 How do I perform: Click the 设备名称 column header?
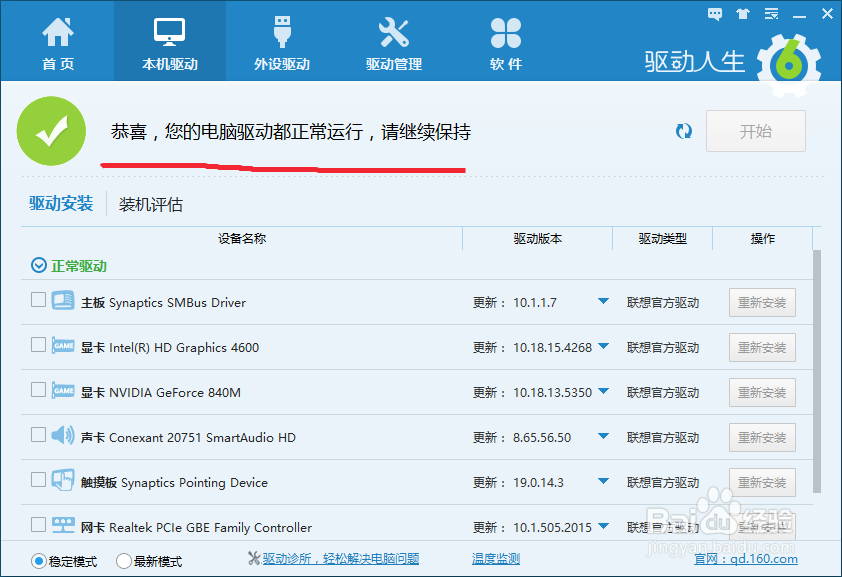point(242,238)
